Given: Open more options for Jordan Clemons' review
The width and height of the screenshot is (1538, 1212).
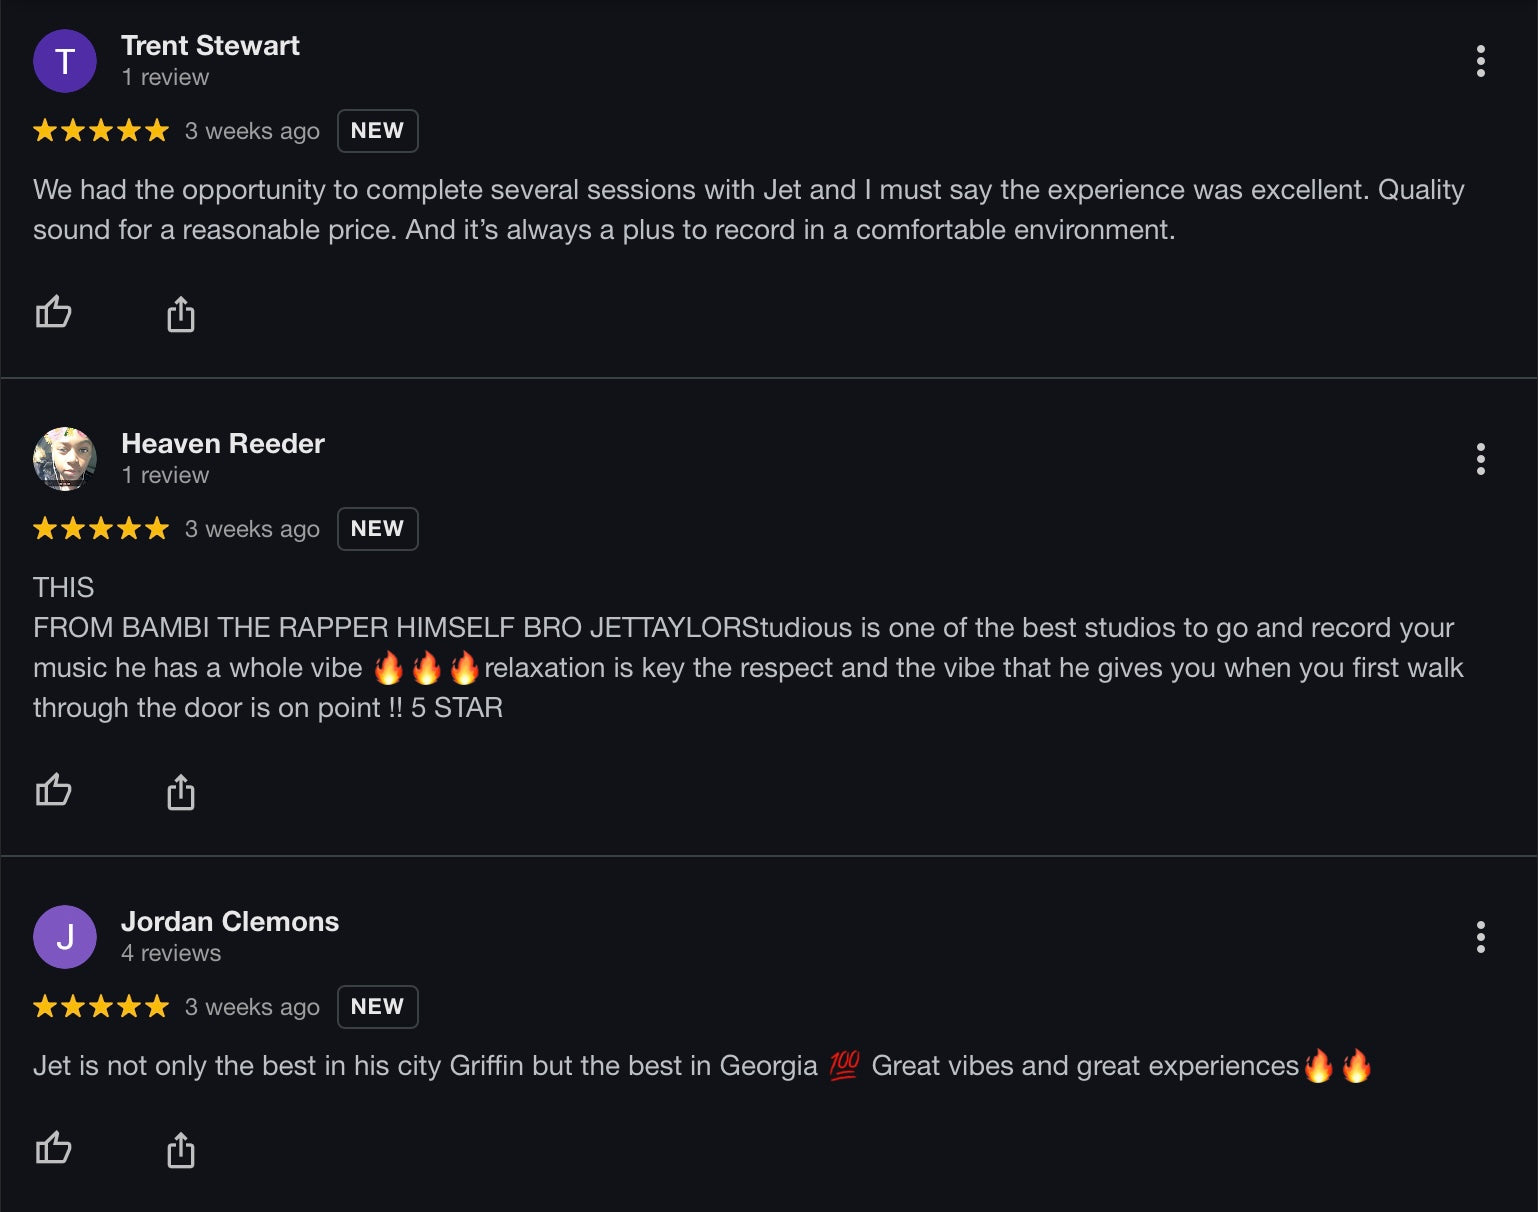Looking at the screenshot, I should click(x=1480, y=937).
